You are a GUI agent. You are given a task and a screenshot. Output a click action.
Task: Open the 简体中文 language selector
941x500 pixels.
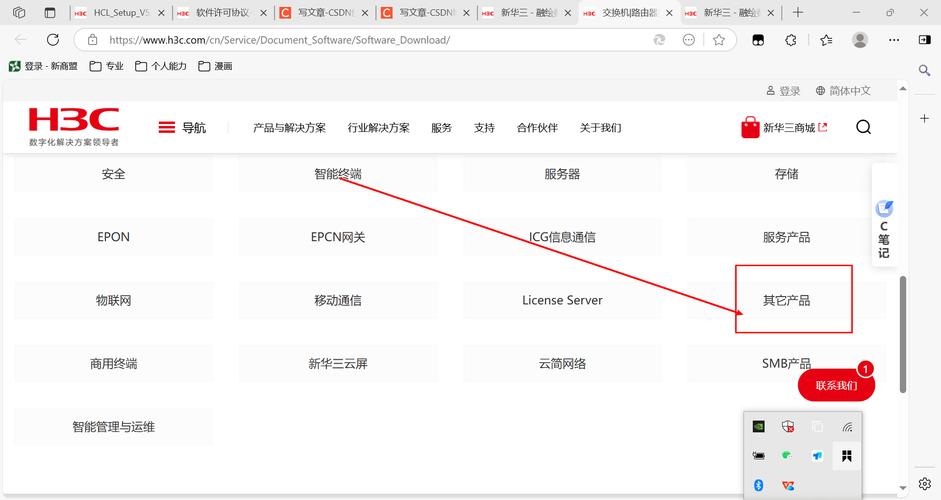click(843, 91)
